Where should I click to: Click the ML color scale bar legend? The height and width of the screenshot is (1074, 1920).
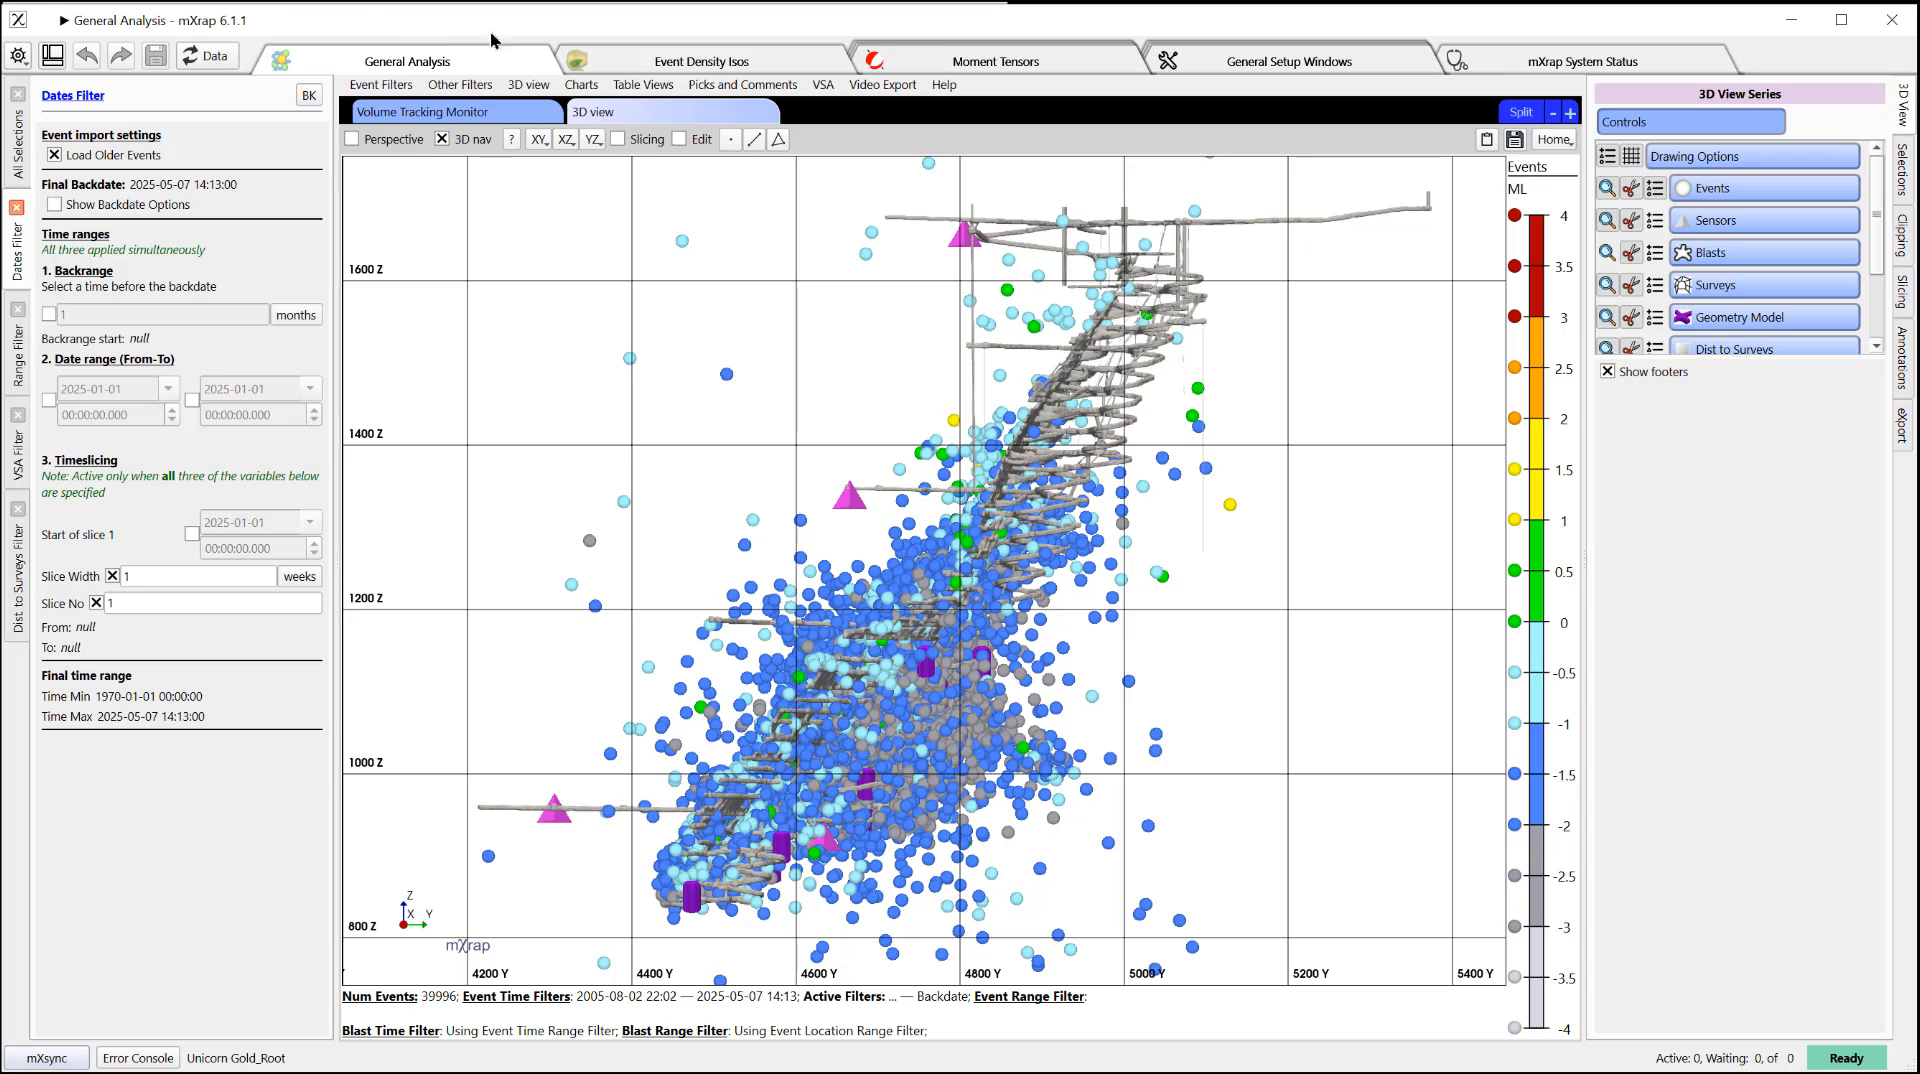coord(1536,622)
